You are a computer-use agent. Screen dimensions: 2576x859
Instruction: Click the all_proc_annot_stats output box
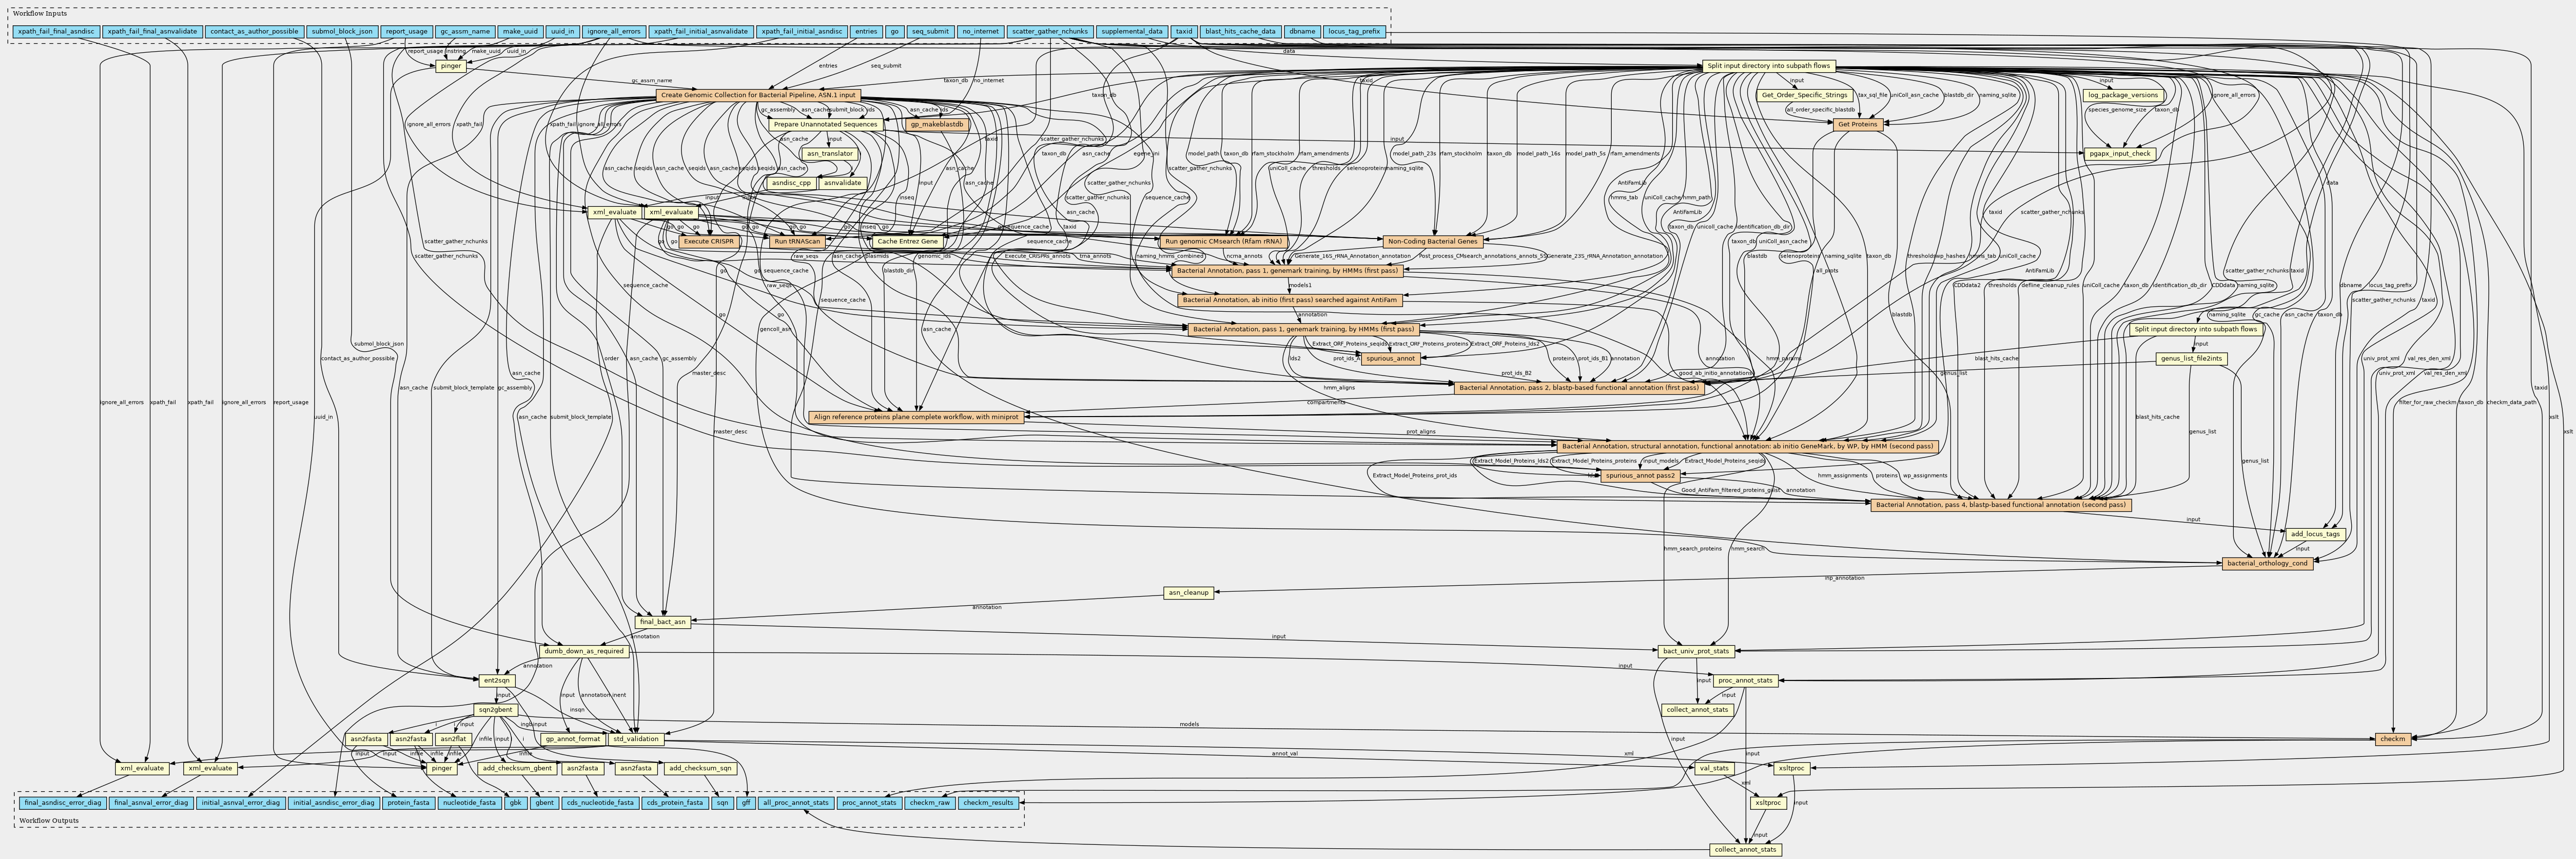[x=796, y=803]
